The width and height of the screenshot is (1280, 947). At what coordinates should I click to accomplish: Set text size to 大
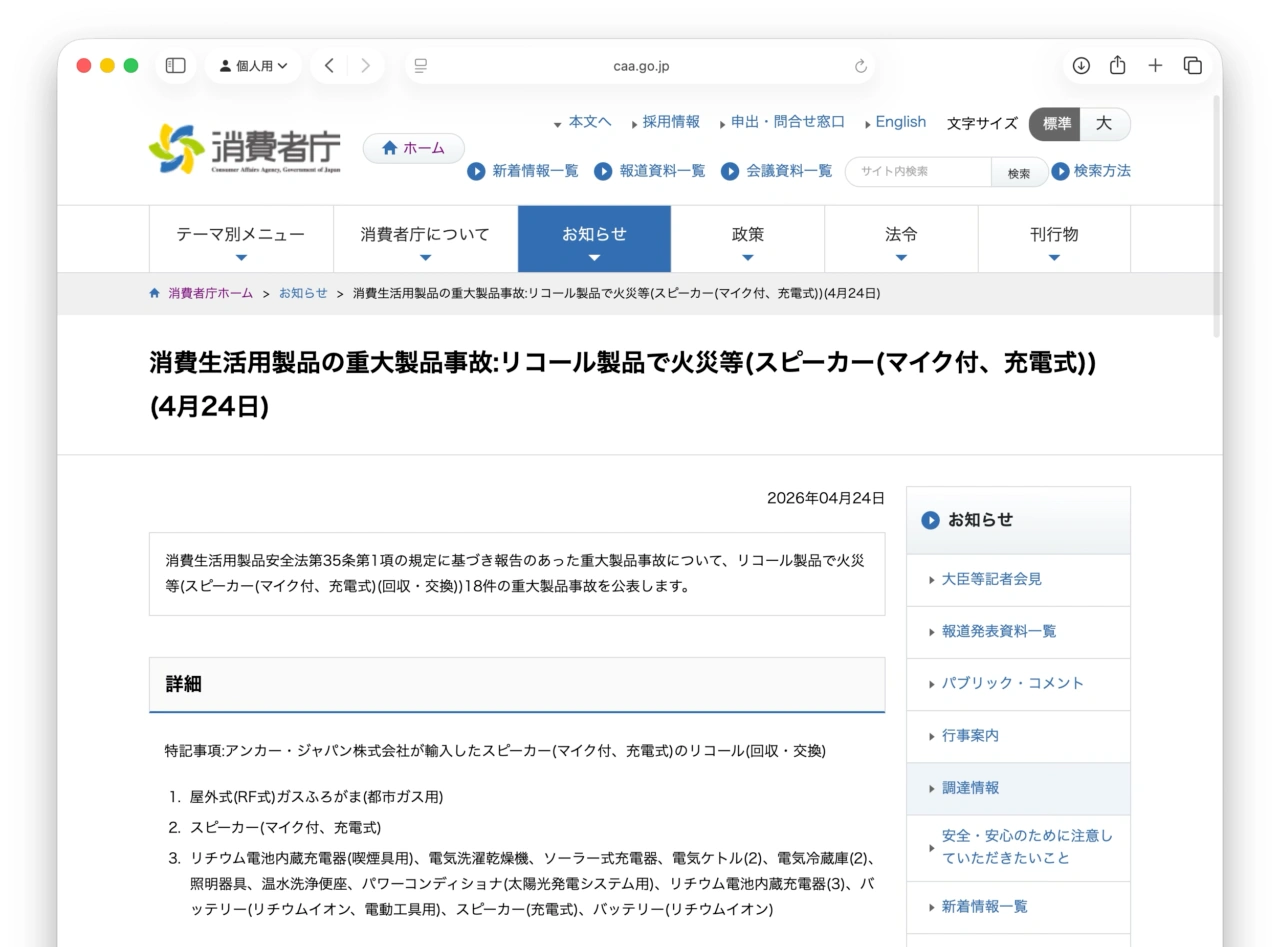[1104, 124]
